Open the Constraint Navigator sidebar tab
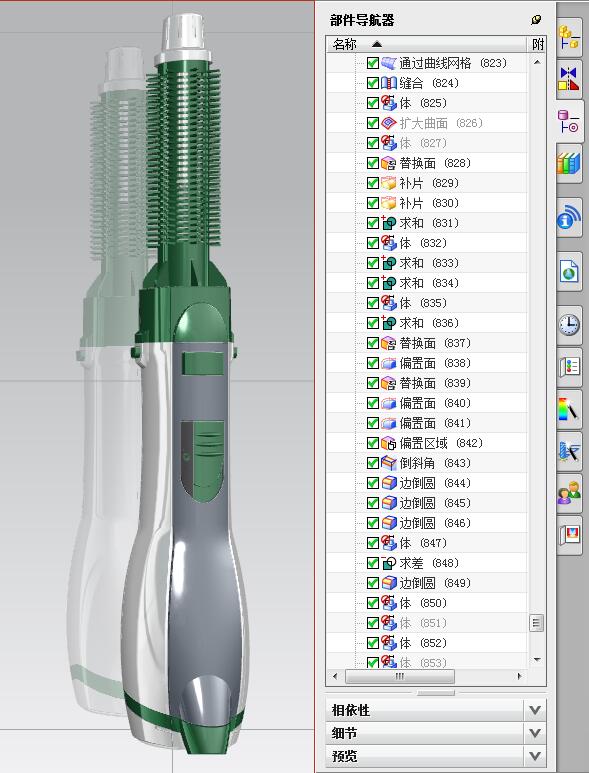589x773 pixels. [569, 79]
